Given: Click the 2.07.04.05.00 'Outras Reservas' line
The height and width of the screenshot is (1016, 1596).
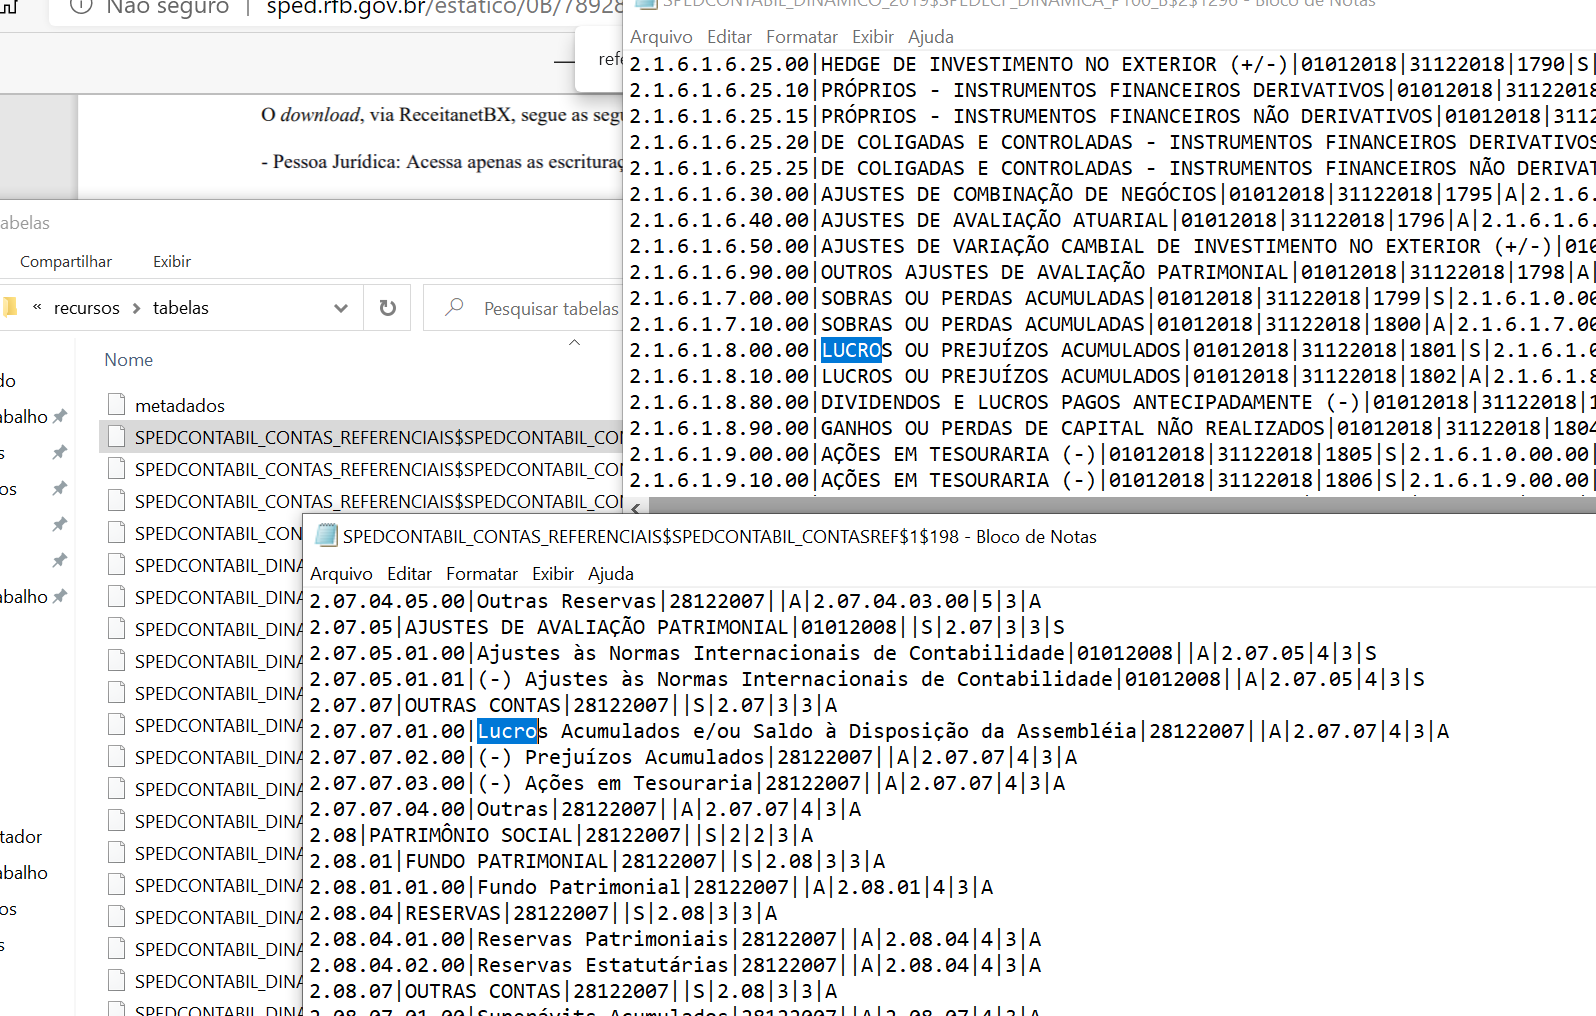Looking at the screenshot, I should click(676, 601).
